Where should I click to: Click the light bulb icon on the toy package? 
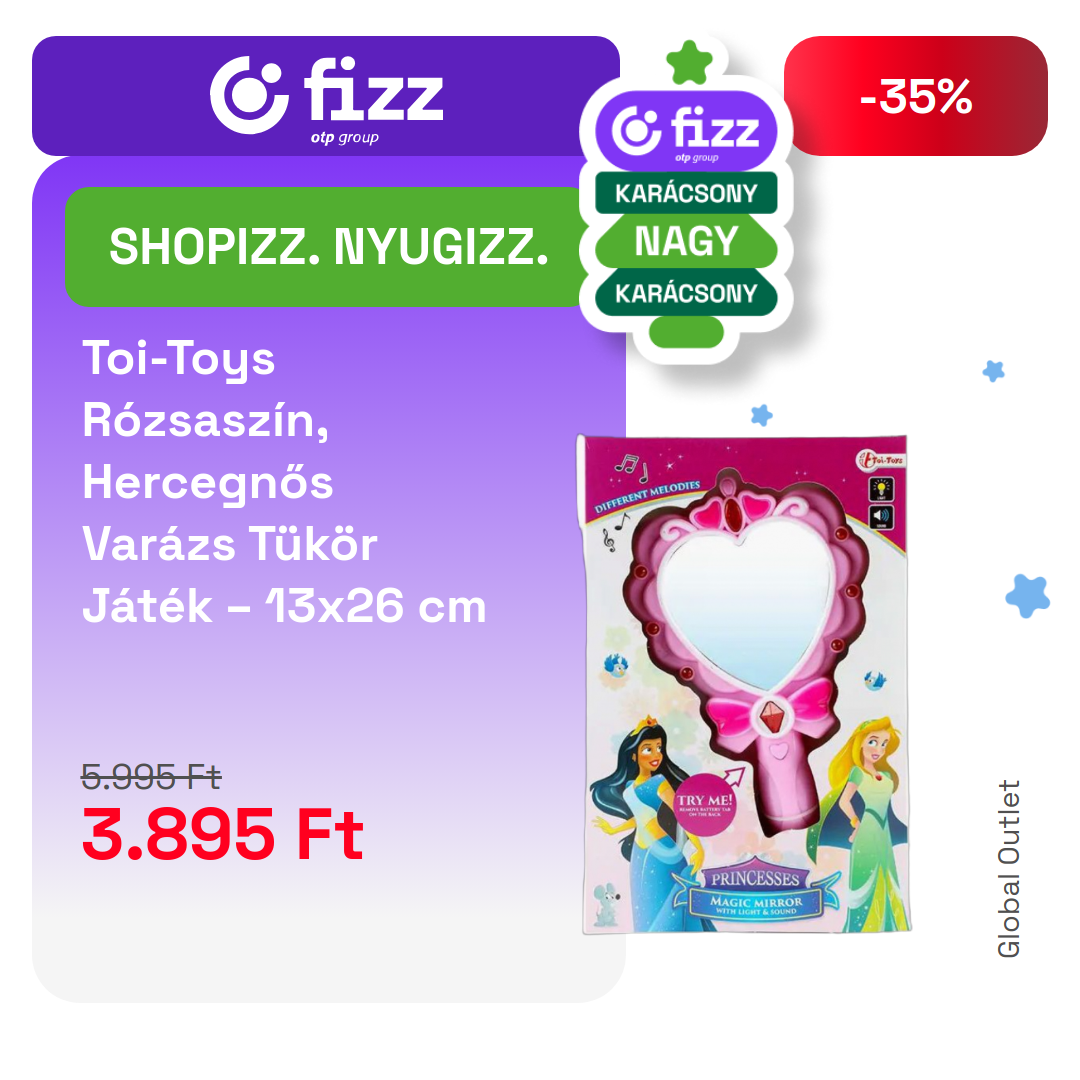(x=881, y=489)
